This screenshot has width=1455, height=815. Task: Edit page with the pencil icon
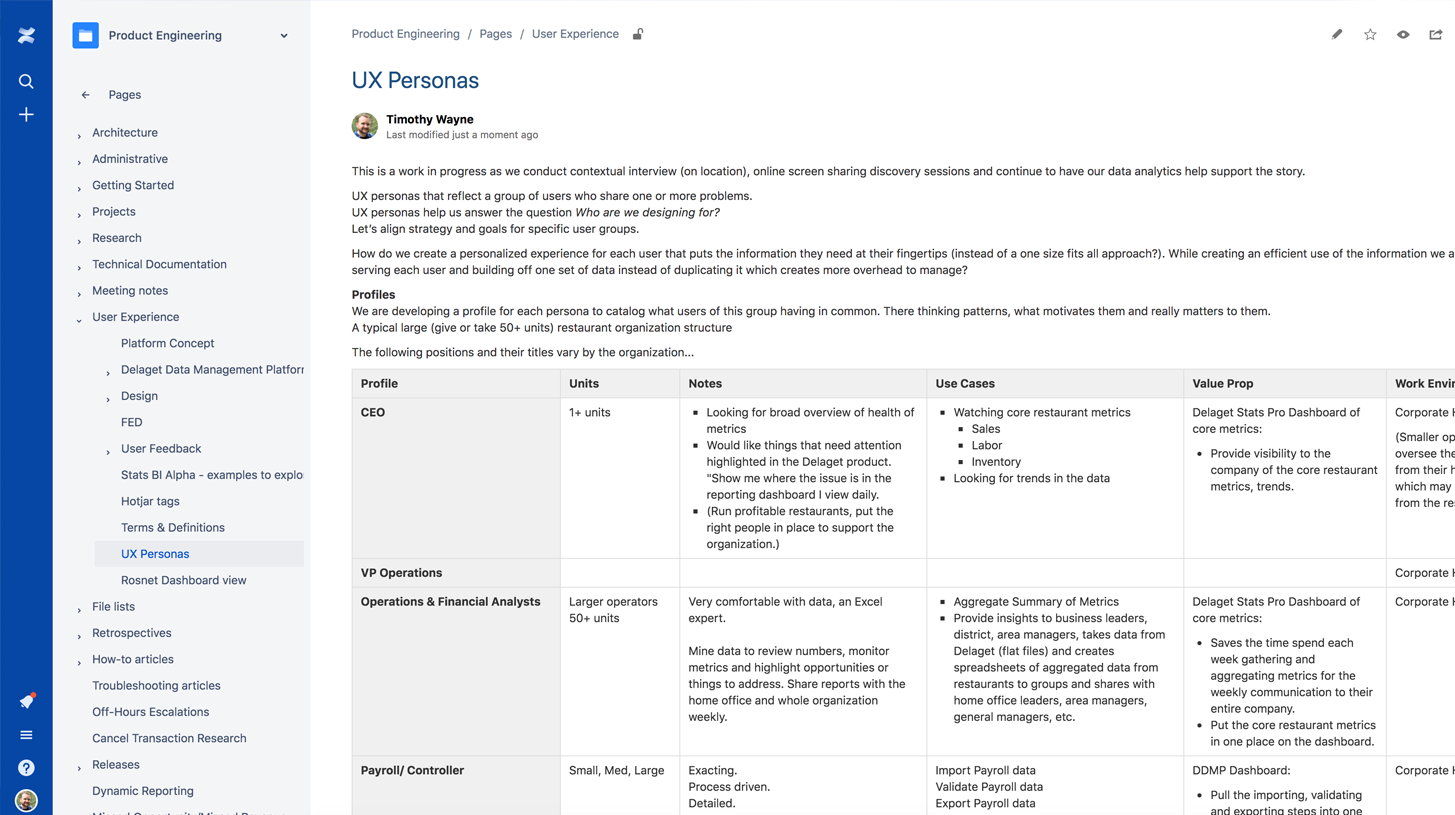(x=1337, y=34)
